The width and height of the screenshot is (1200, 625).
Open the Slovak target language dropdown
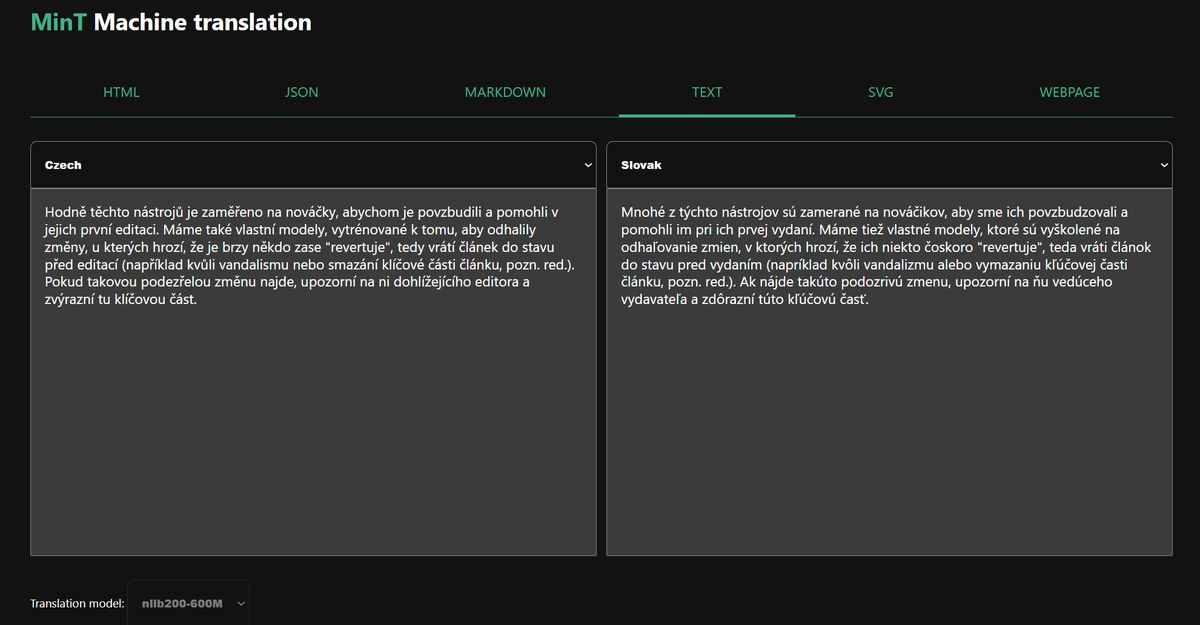point(889,165)
